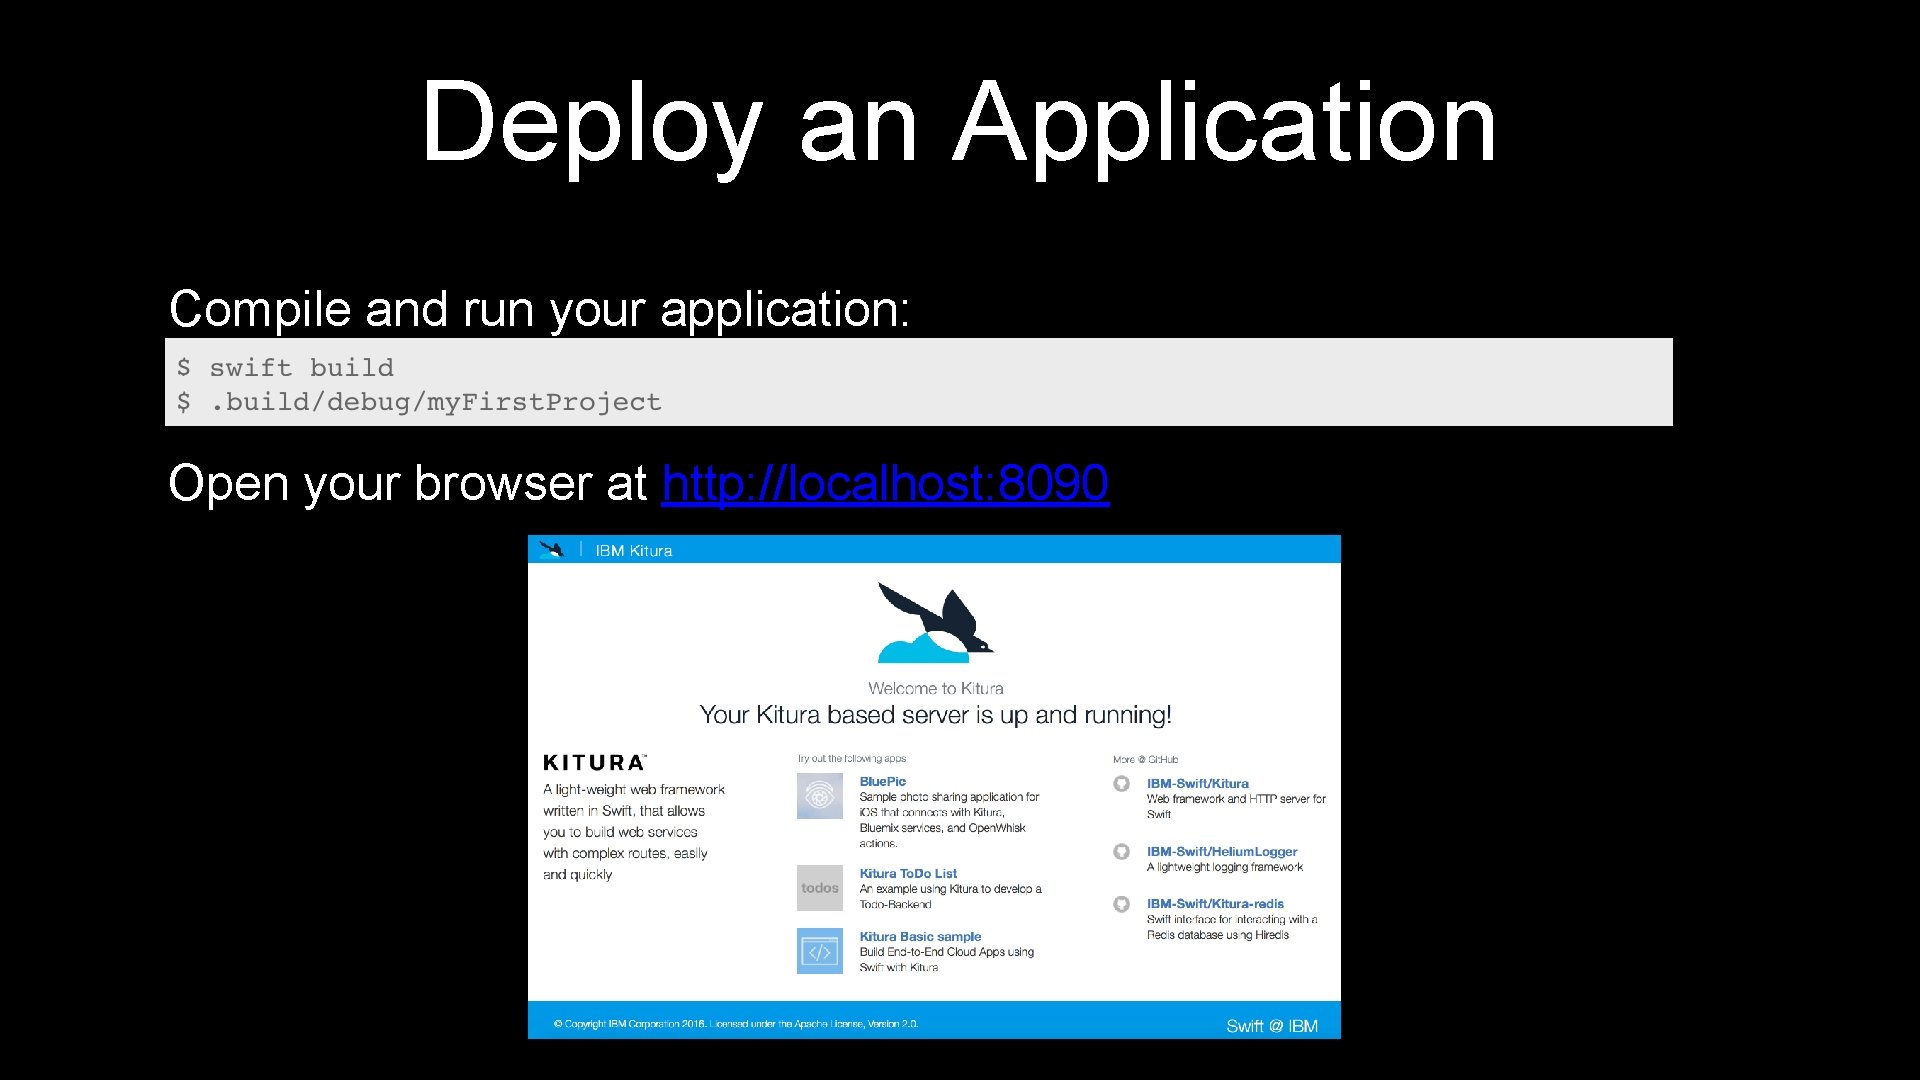Click the IBM Kitura header title
The height and width of the screenshot is (1080, 1920).
[x=633, y=551]
